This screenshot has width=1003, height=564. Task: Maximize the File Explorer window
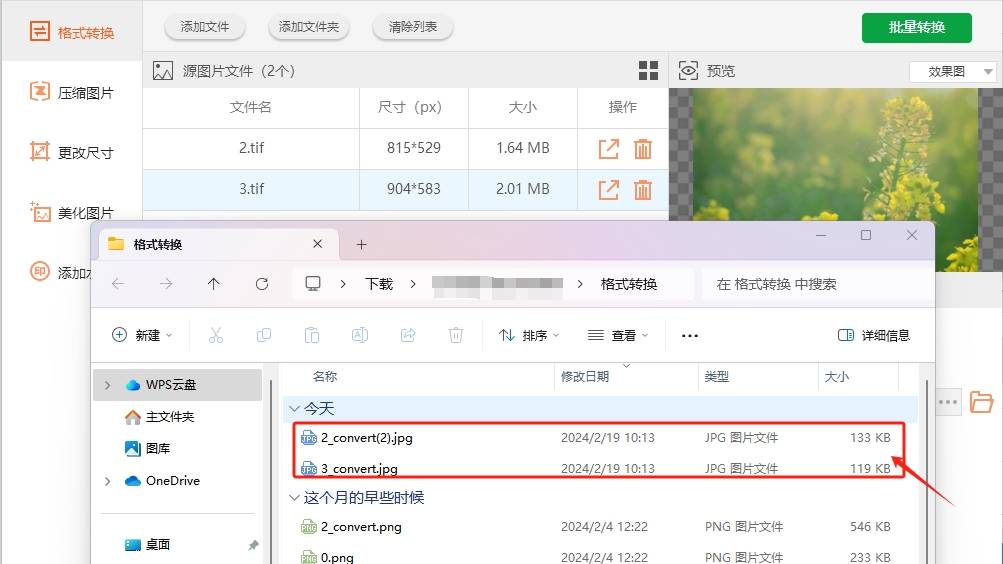(x=865, y=235)
